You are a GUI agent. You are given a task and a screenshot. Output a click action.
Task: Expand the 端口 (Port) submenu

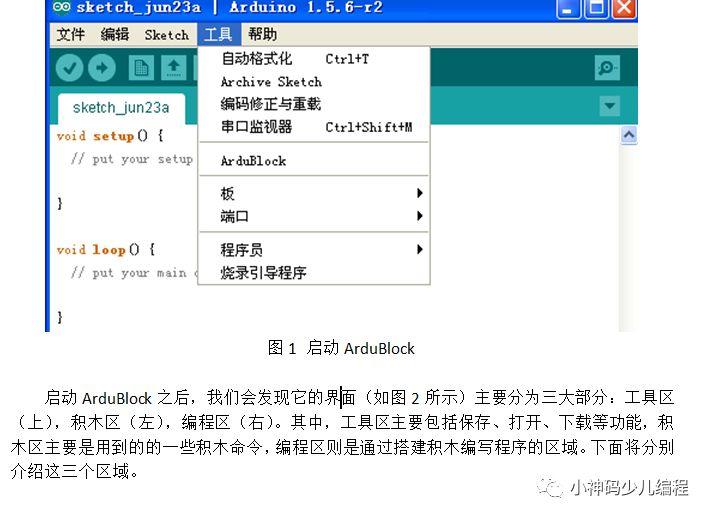314,216
